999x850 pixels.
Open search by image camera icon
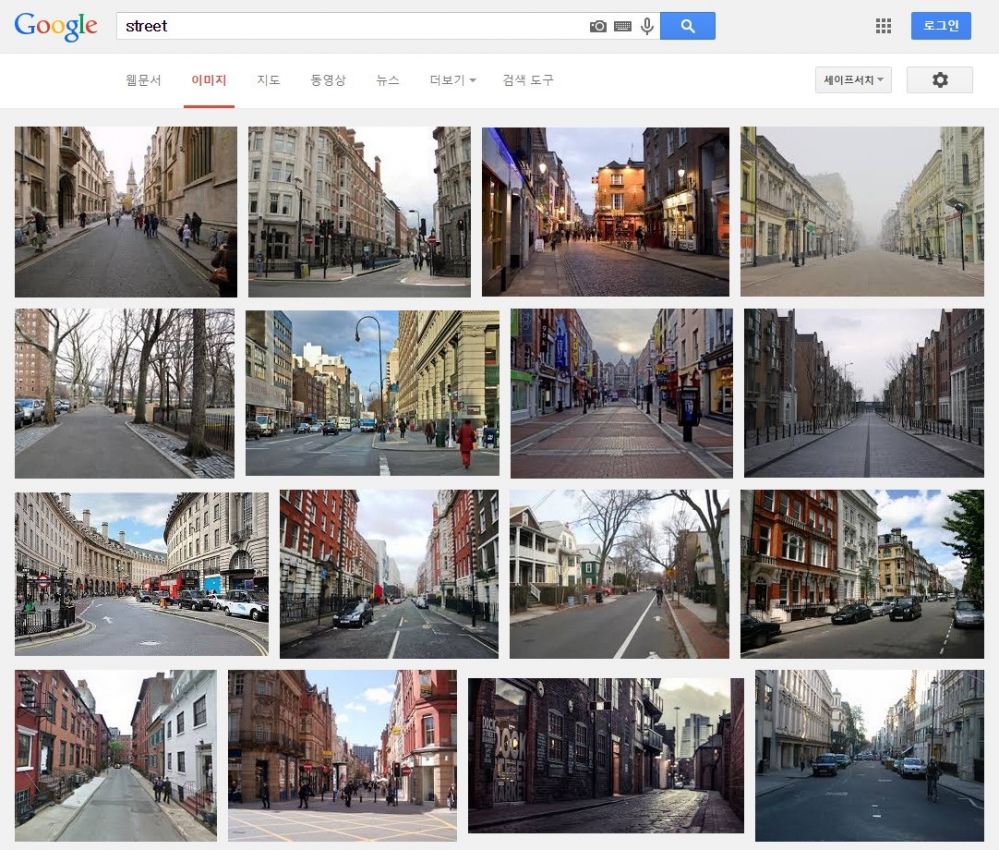tap(598, 26)
